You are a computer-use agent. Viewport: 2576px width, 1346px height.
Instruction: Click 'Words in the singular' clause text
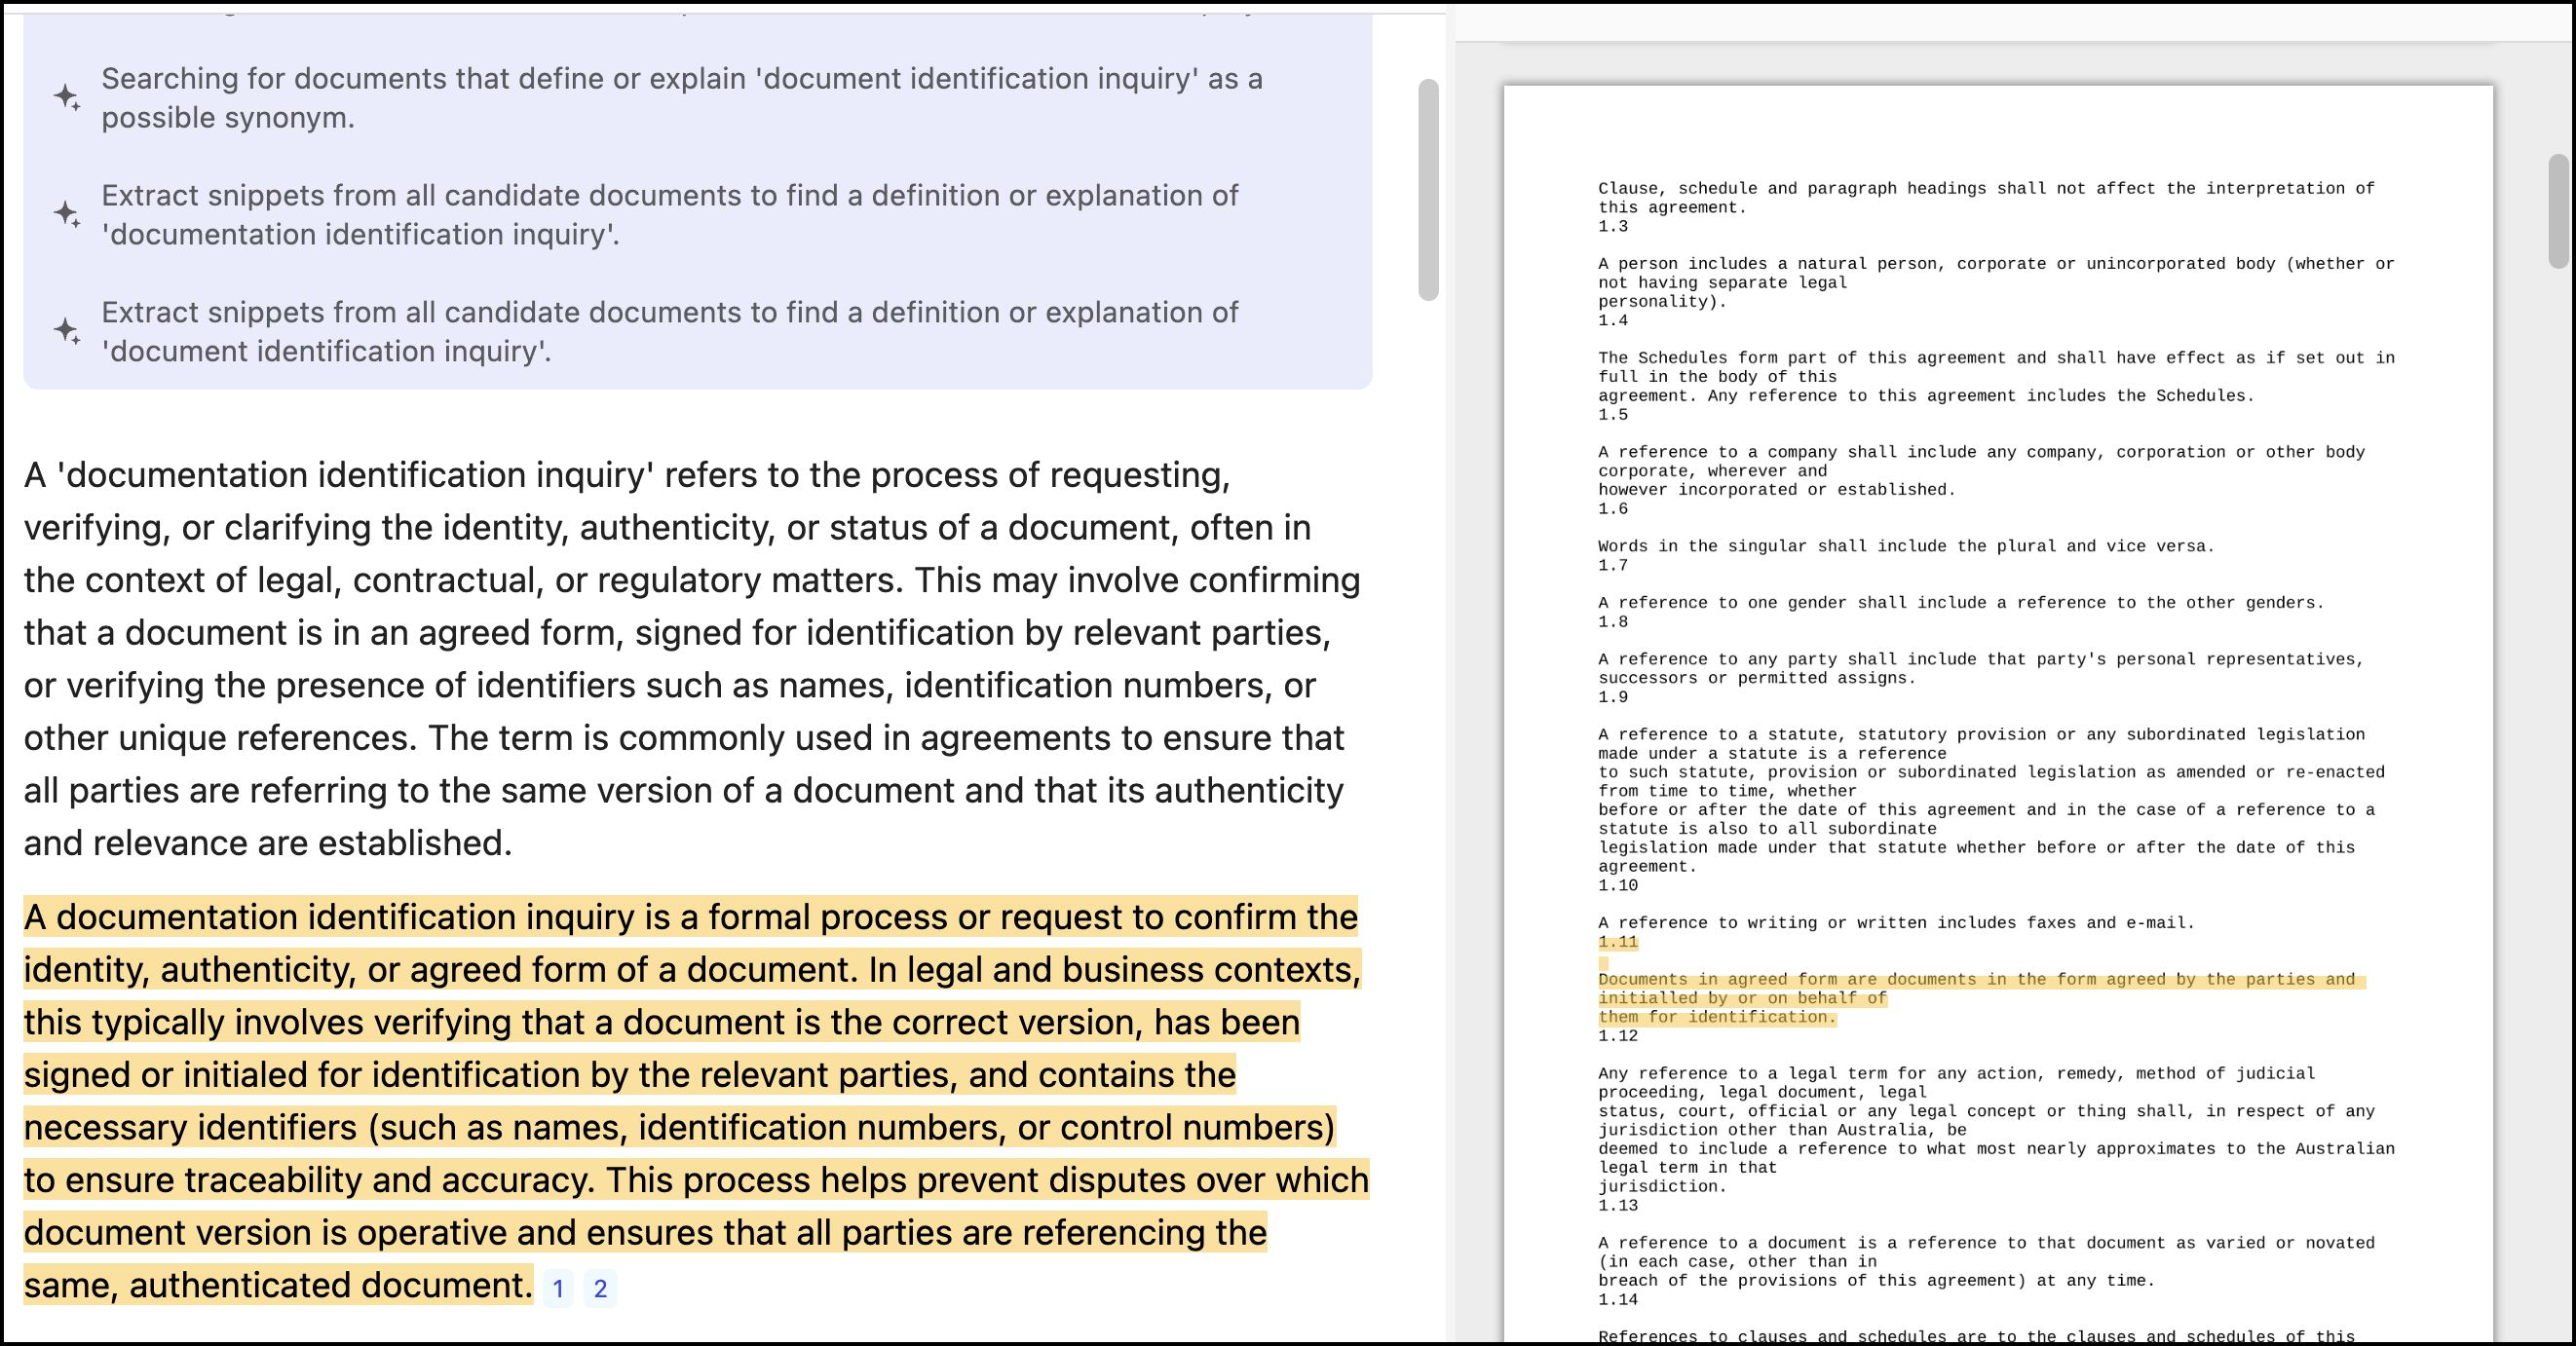click(1905, 546)
